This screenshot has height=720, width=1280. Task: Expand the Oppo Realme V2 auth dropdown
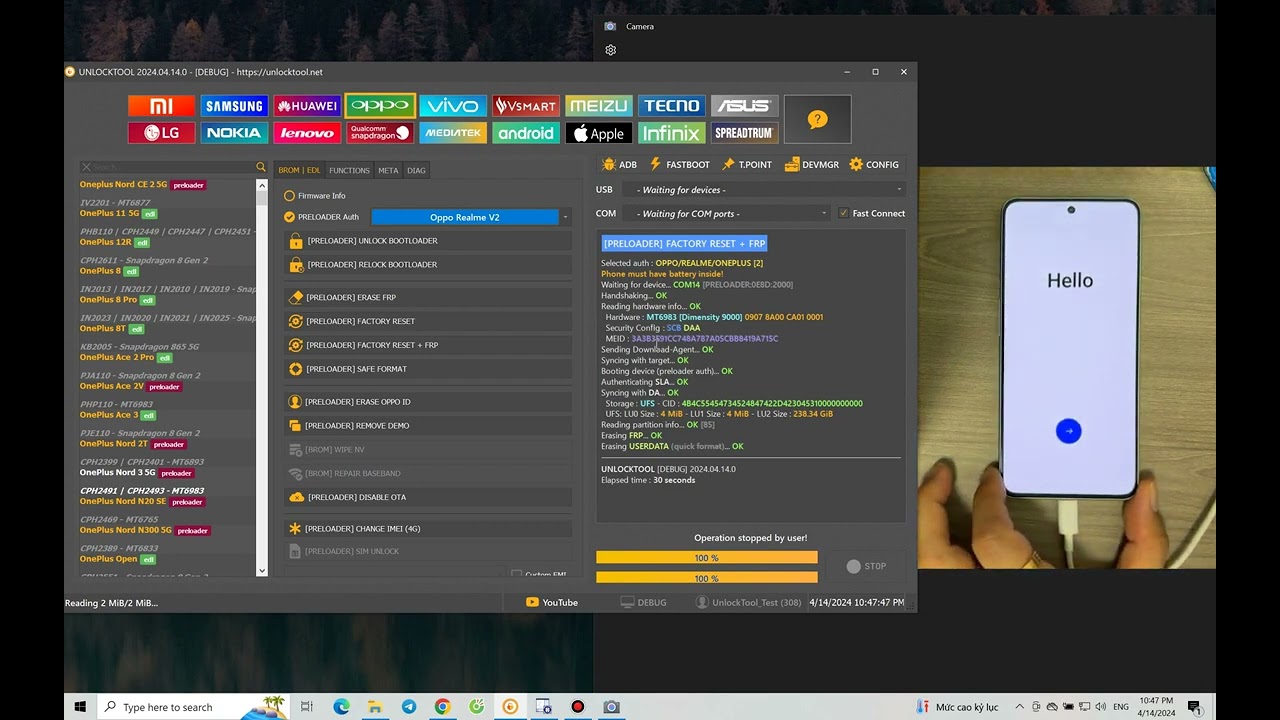click(x=565, y=217)
